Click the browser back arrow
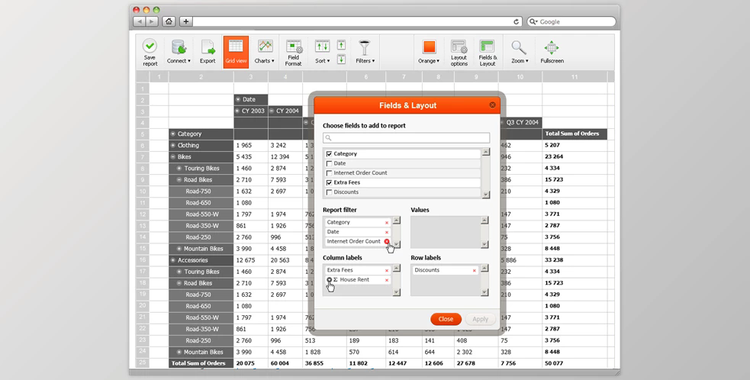Viewport: 750px width, 380px height. point(140,22)
